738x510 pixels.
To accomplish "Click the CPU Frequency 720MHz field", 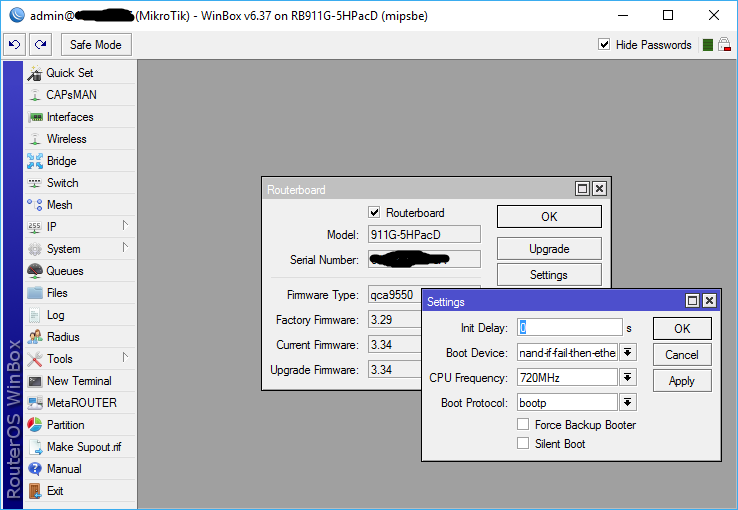I will point(567,377).
